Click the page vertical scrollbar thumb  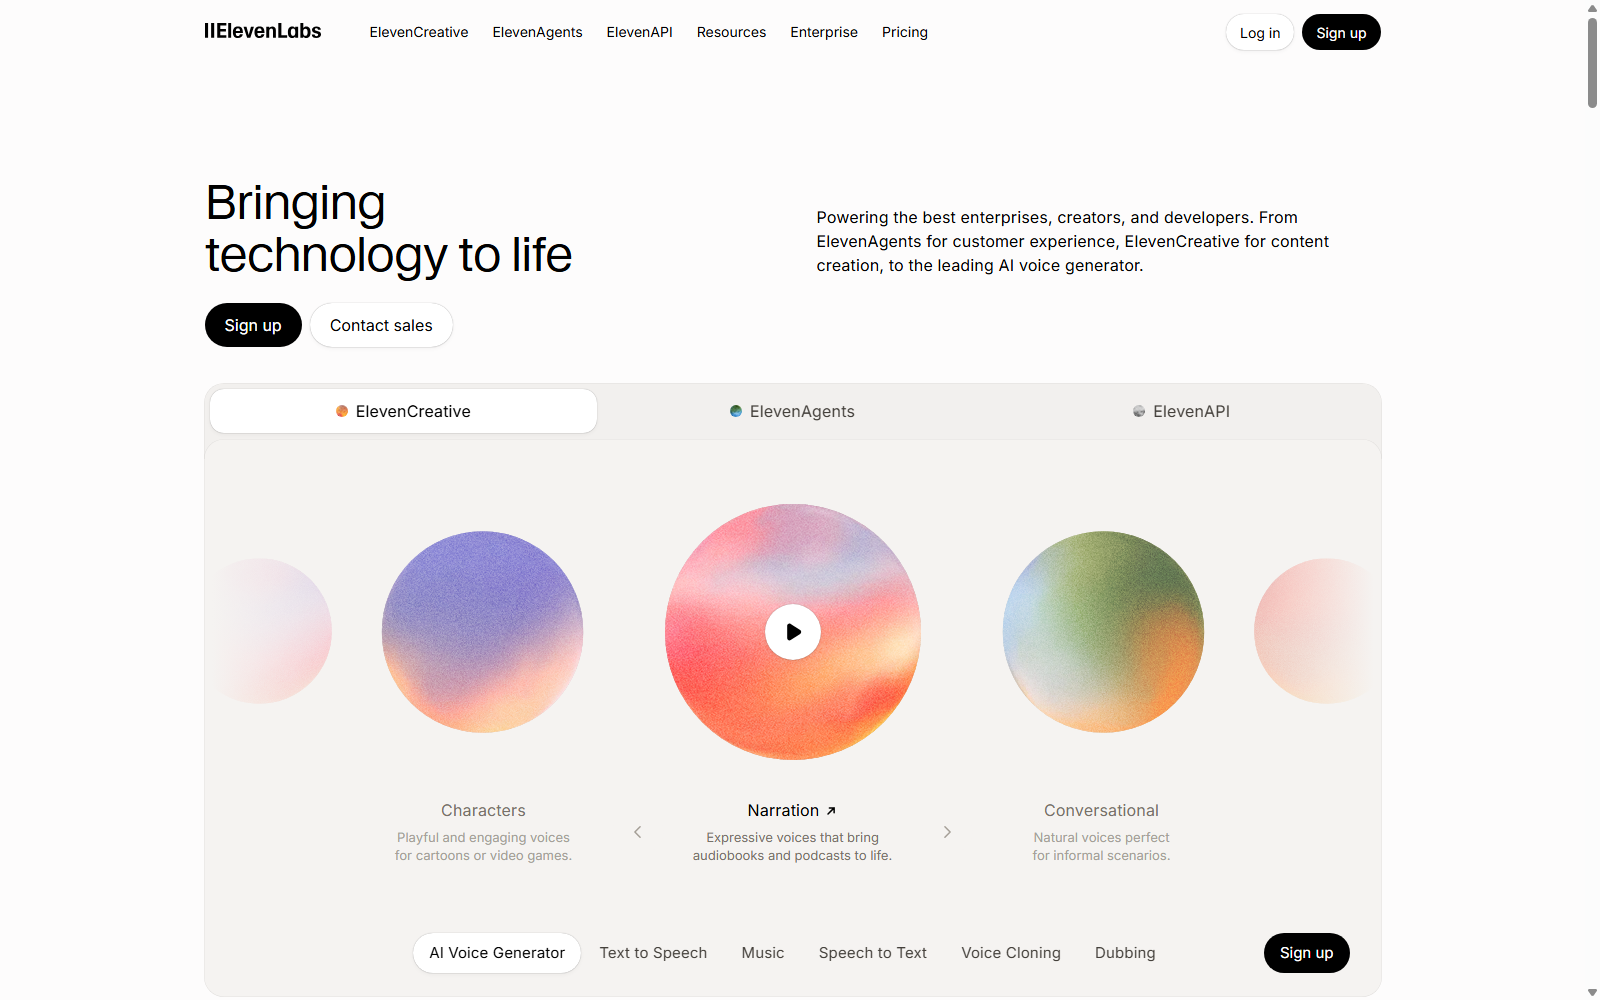(x=1592, y=62)
